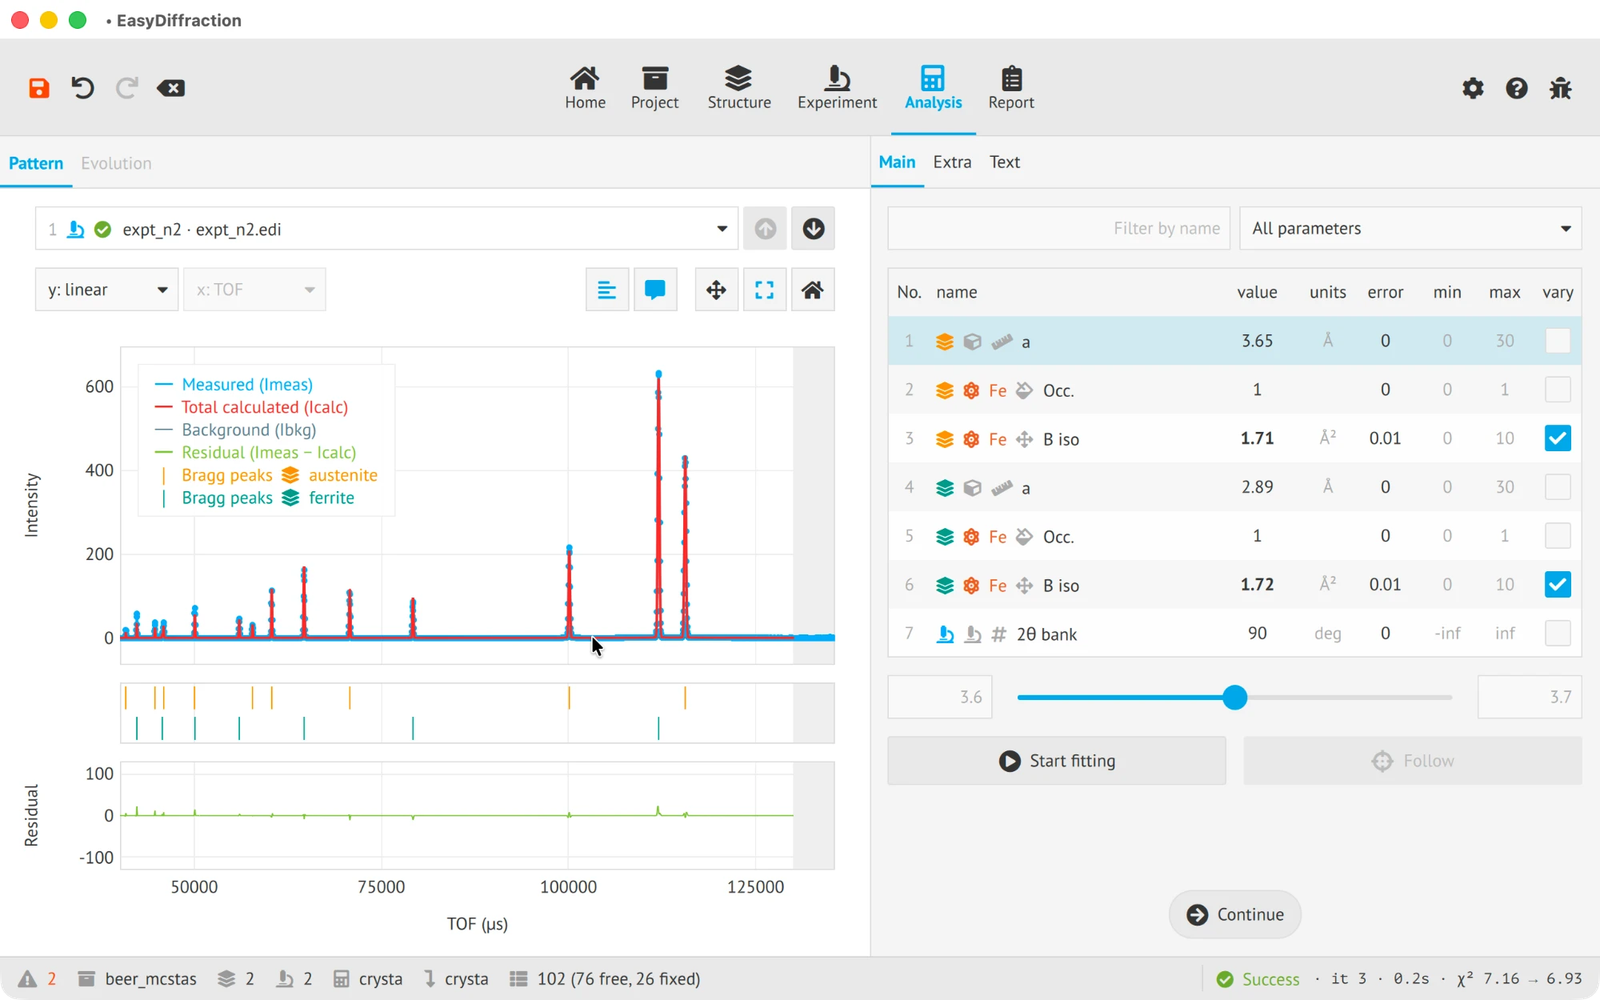Open the 'All parameters' filter dropdown
The image size is (1600, 1000).
[1410, 228]
